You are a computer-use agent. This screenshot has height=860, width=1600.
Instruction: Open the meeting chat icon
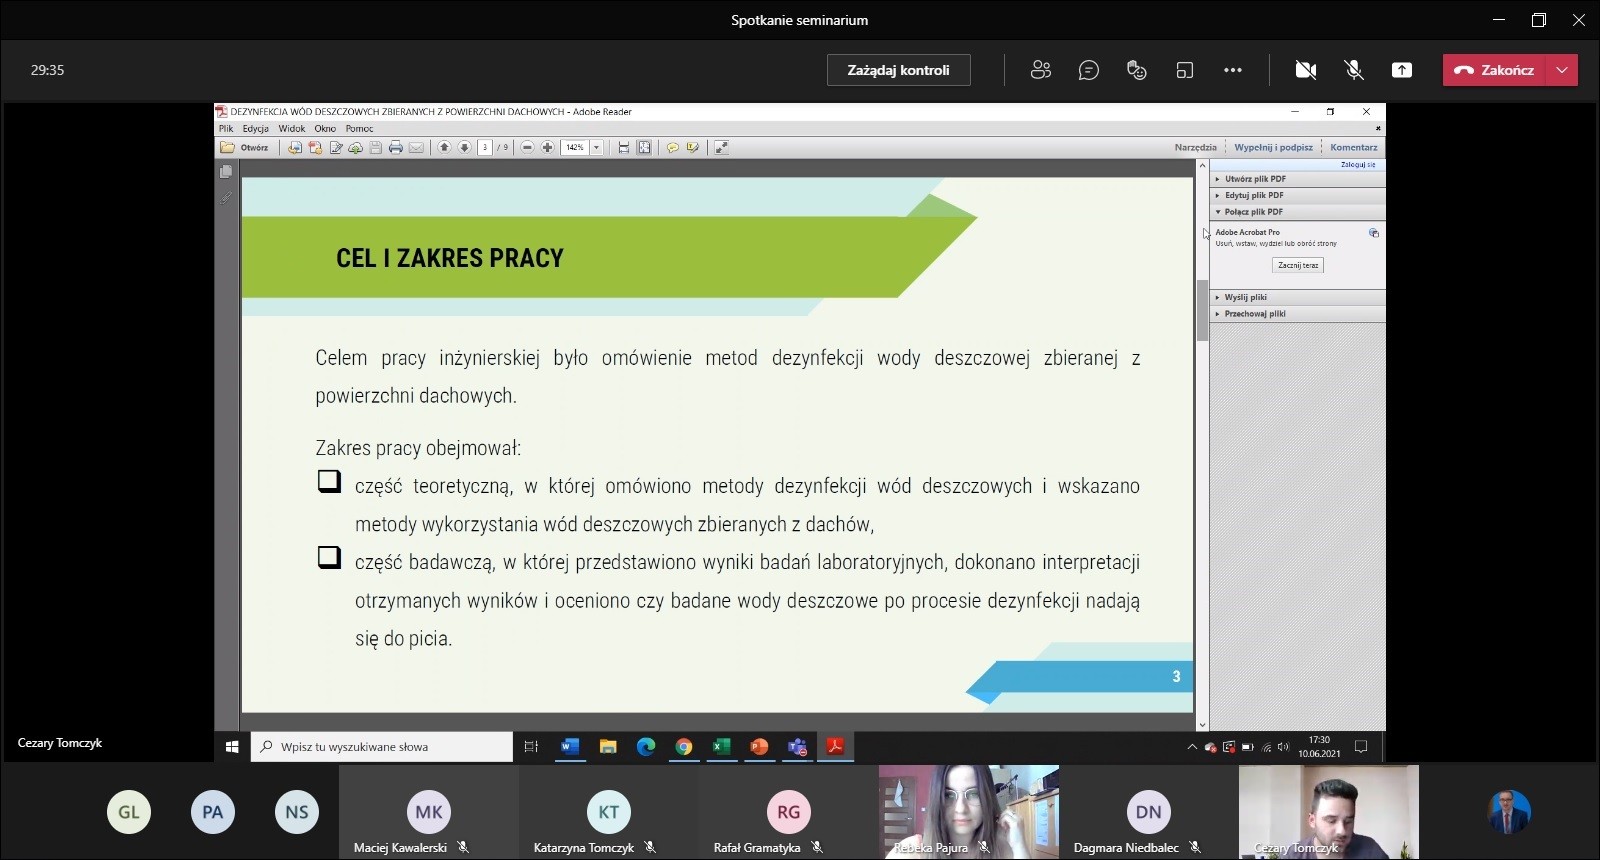[x=1089, y=70]
